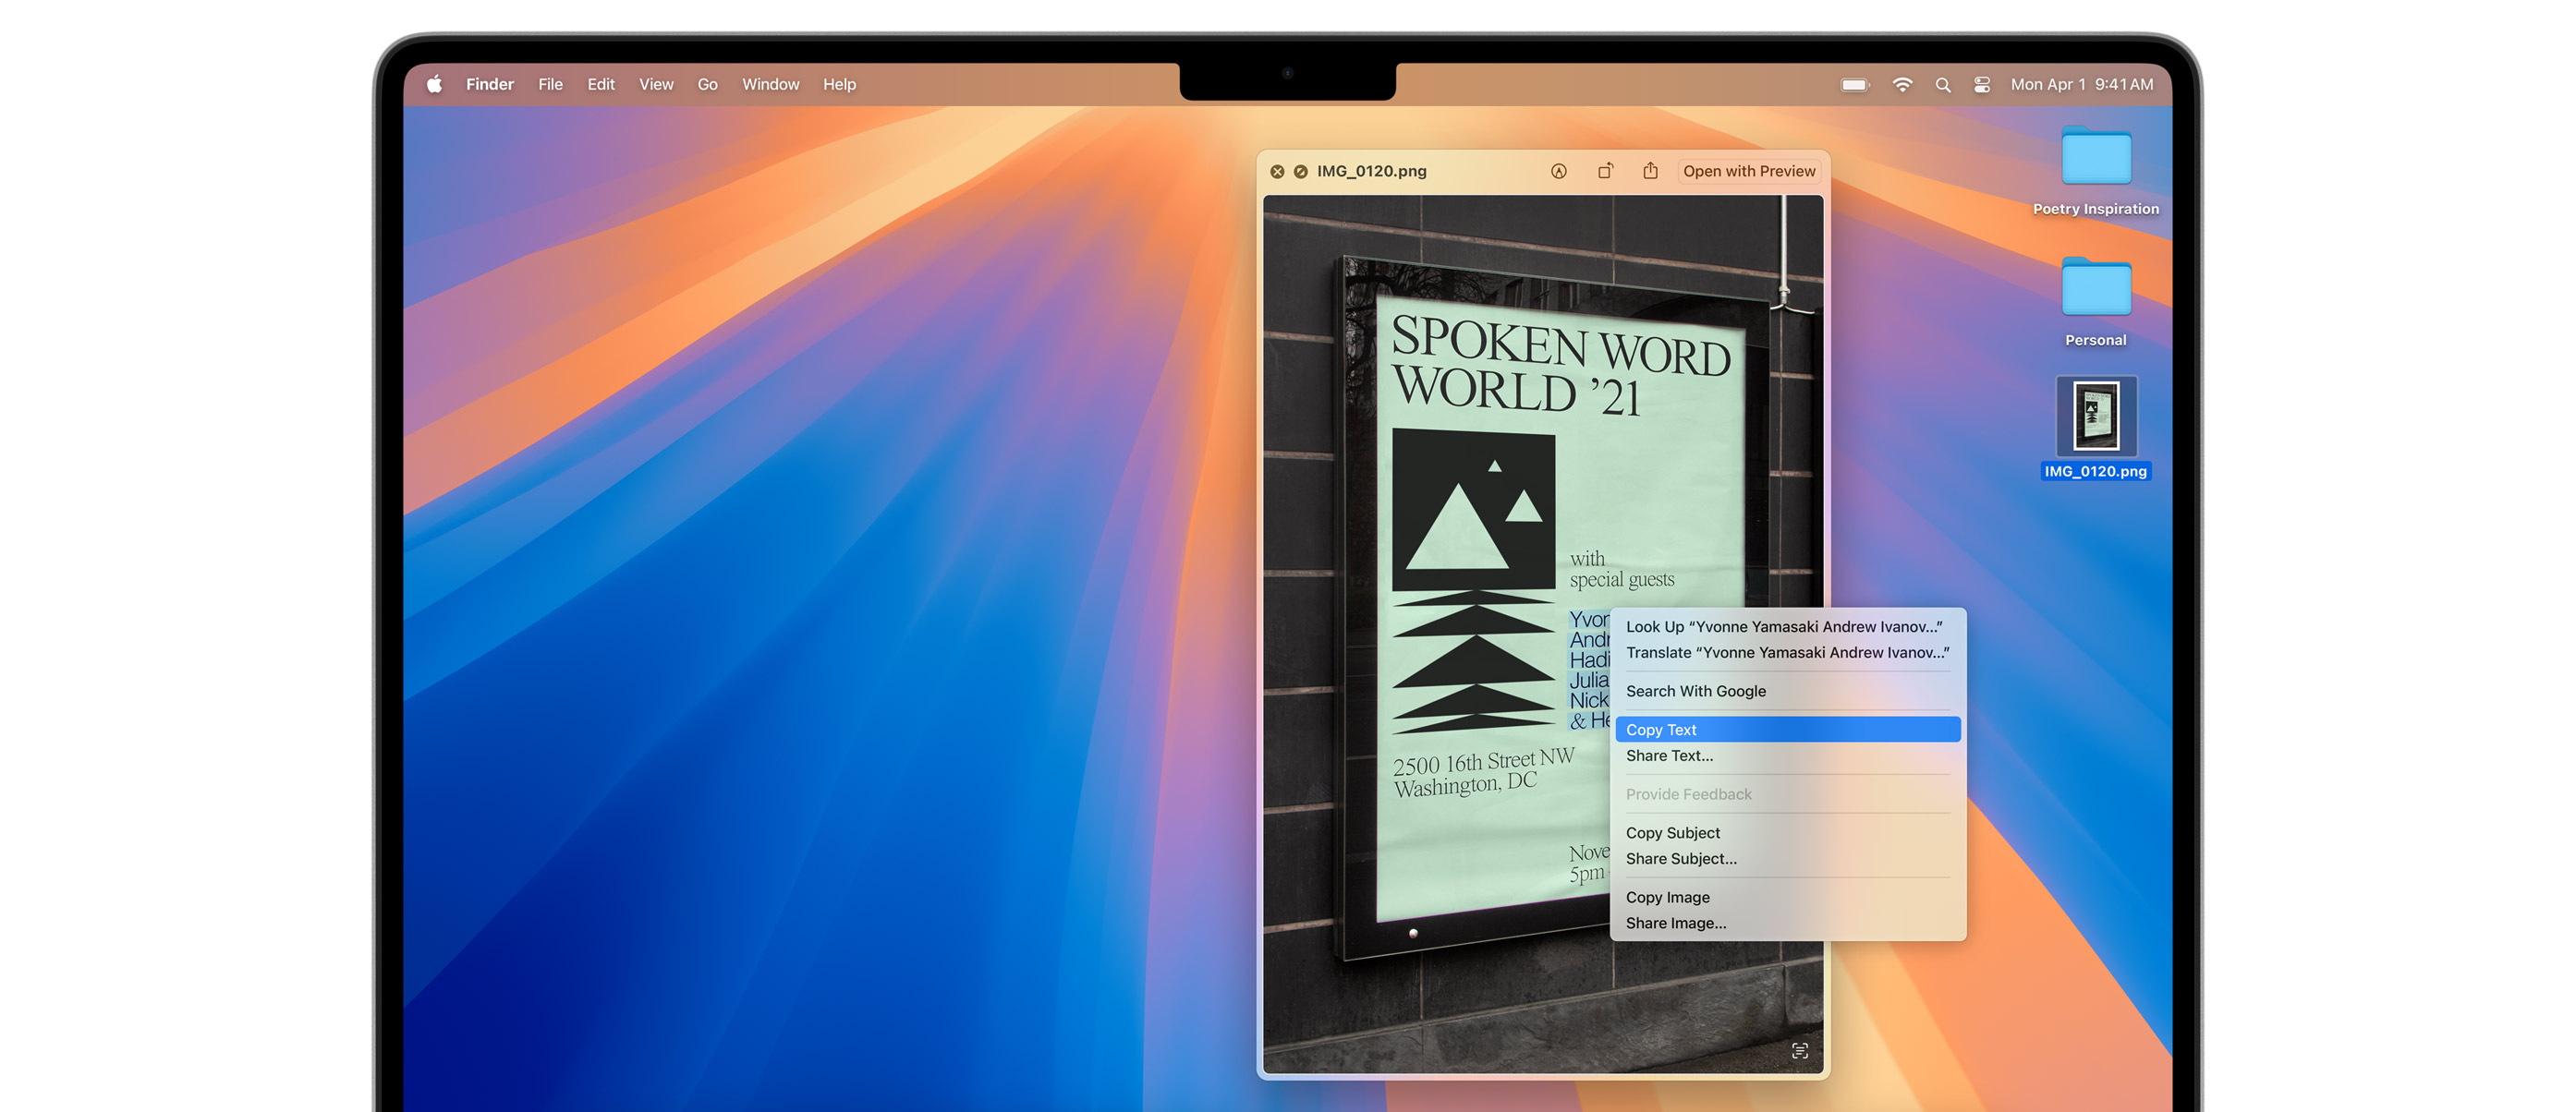Click the Share icon in Quick Look toolbar

click(x=1650, y=171)
